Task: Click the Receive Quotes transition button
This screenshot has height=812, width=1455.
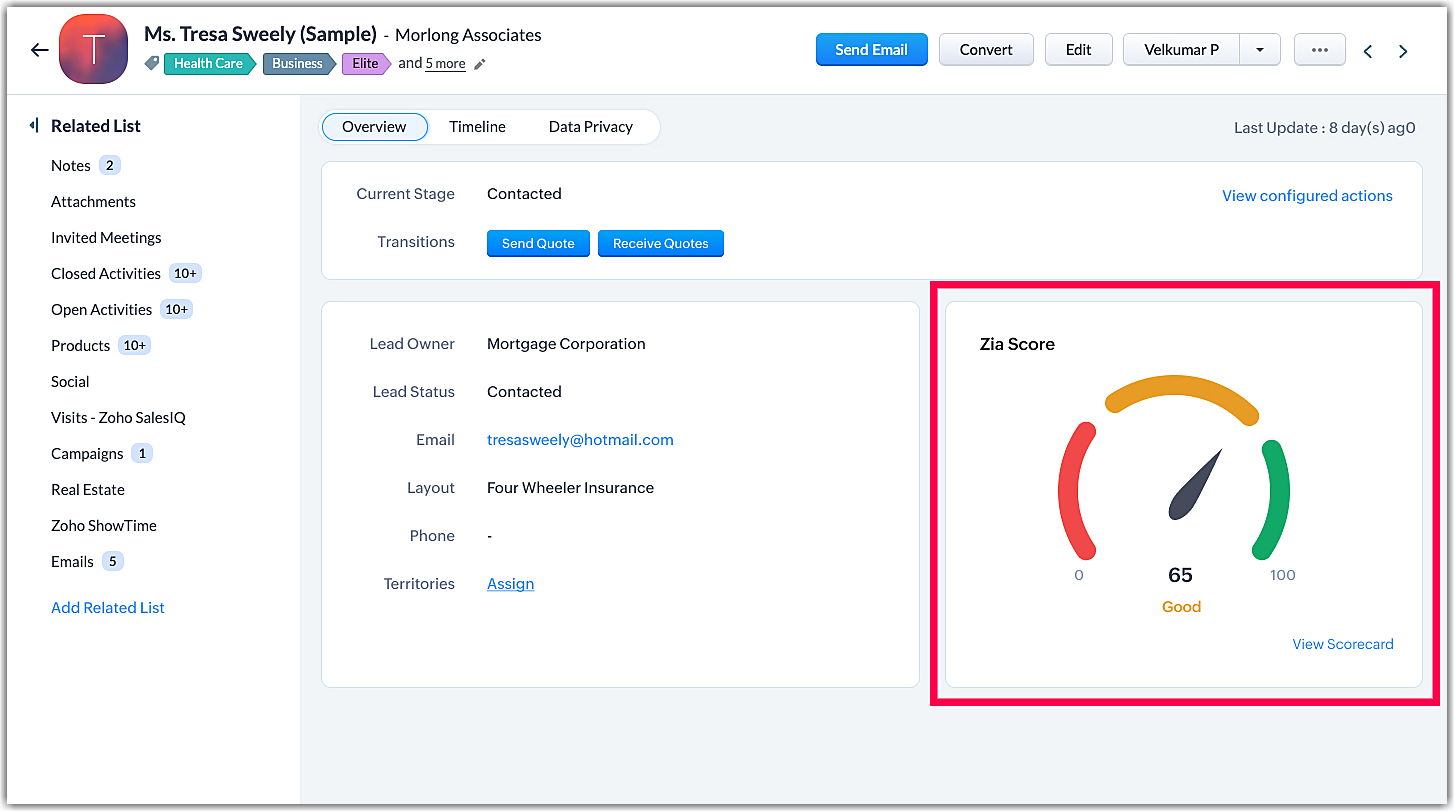Action: click(x=661, y=244)
